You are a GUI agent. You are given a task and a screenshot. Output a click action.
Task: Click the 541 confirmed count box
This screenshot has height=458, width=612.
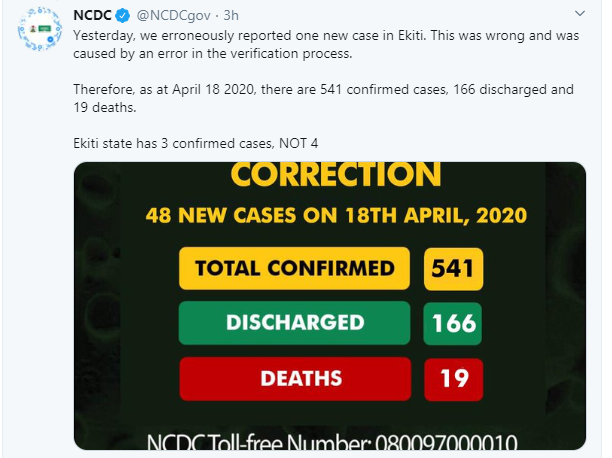453,269
